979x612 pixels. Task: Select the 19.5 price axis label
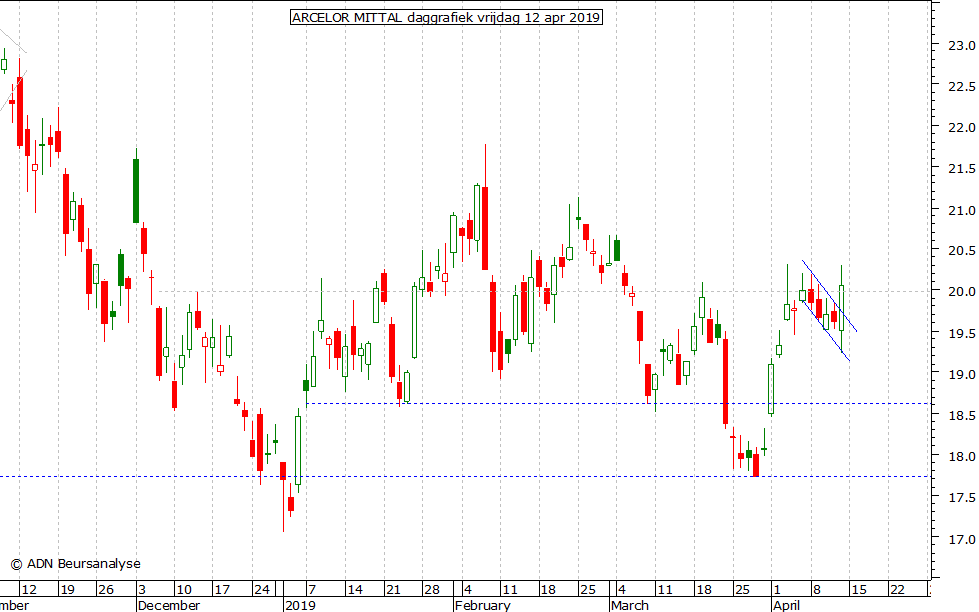tap(962, 333)
